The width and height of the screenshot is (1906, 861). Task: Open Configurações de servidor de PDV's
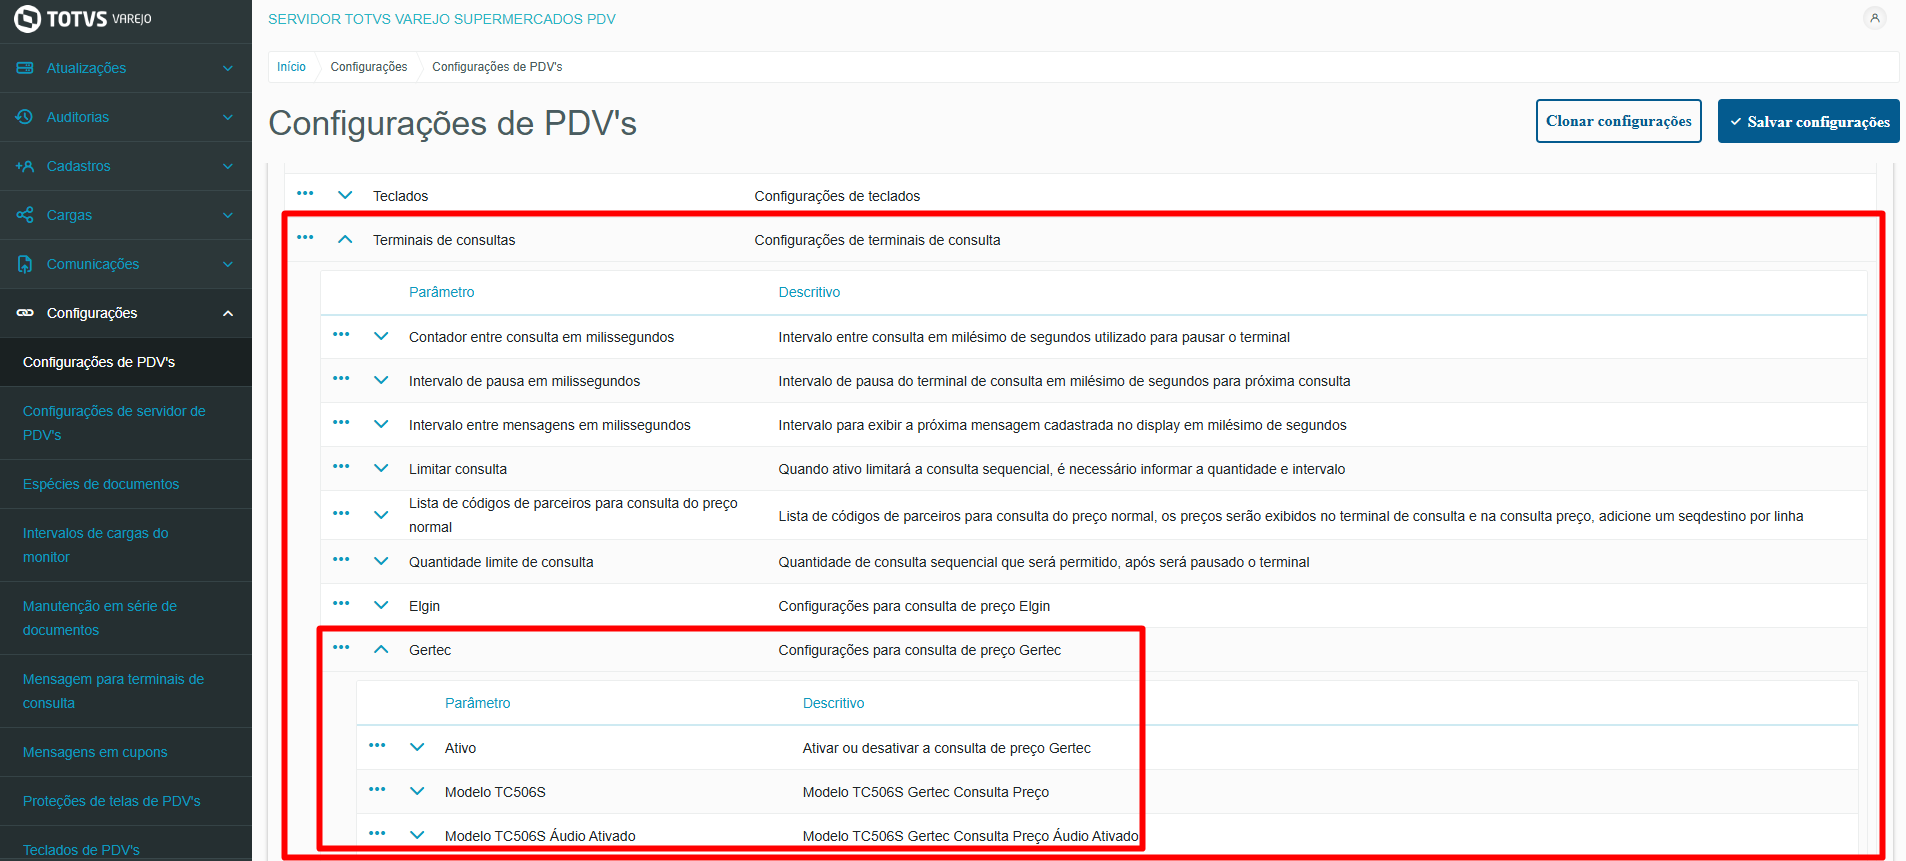126,423
